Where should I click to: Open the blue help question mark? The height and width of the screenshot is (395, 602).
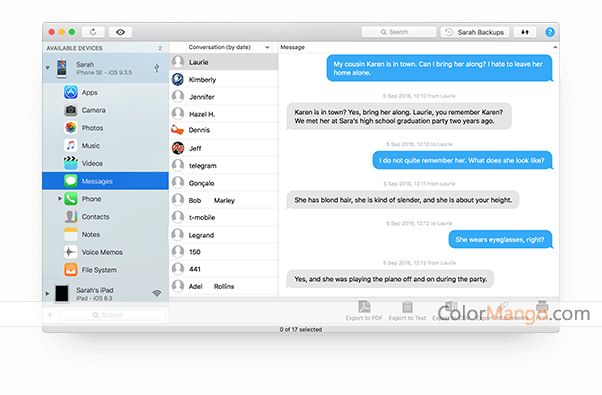[x=550, y=32]
